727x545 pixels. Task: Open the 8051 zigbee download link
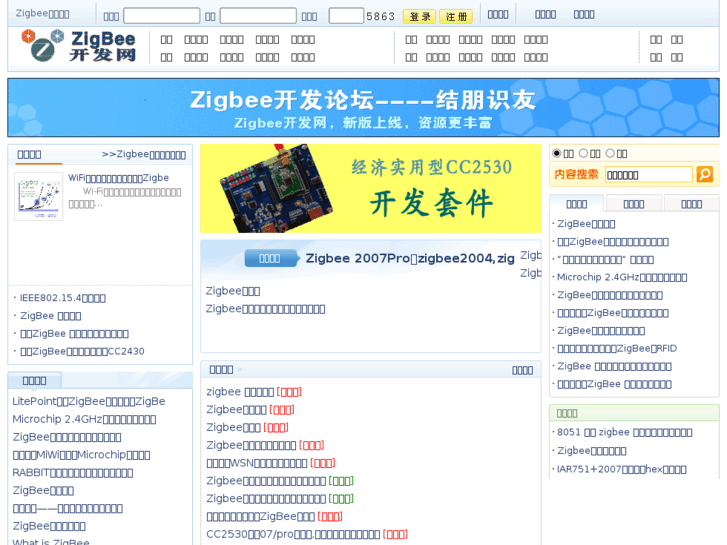point(625,432)
